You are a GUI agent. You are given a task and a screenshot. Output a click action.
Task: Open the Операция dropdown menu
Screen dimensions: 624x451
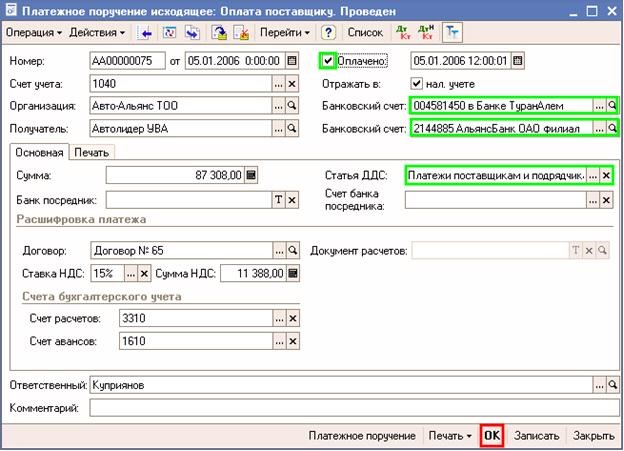[x=33, y=33]
